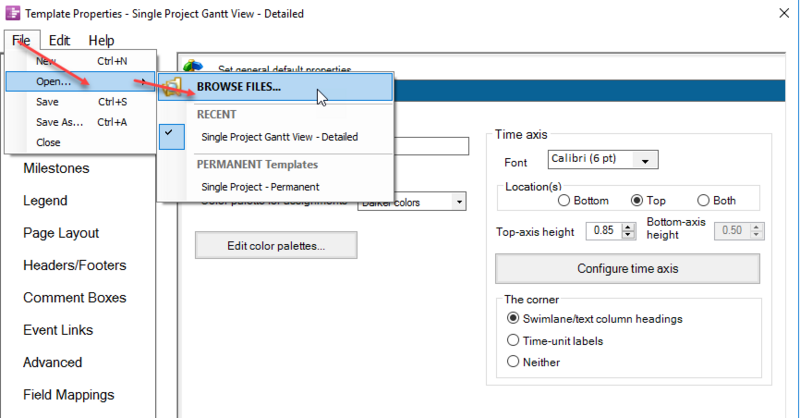
Task: Open the Edit menu
Action: pyautogui.click(x=59, y=40)
